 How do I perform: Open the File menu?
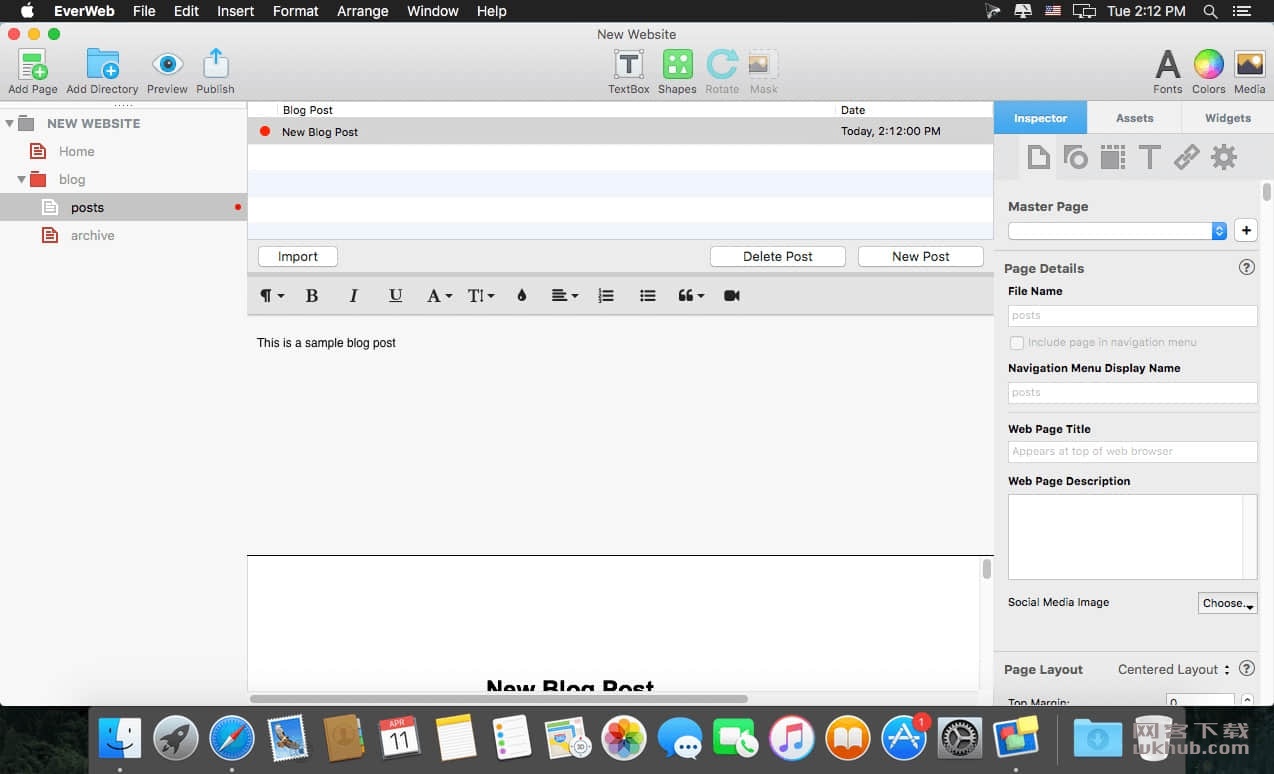(x=144, y=11)
